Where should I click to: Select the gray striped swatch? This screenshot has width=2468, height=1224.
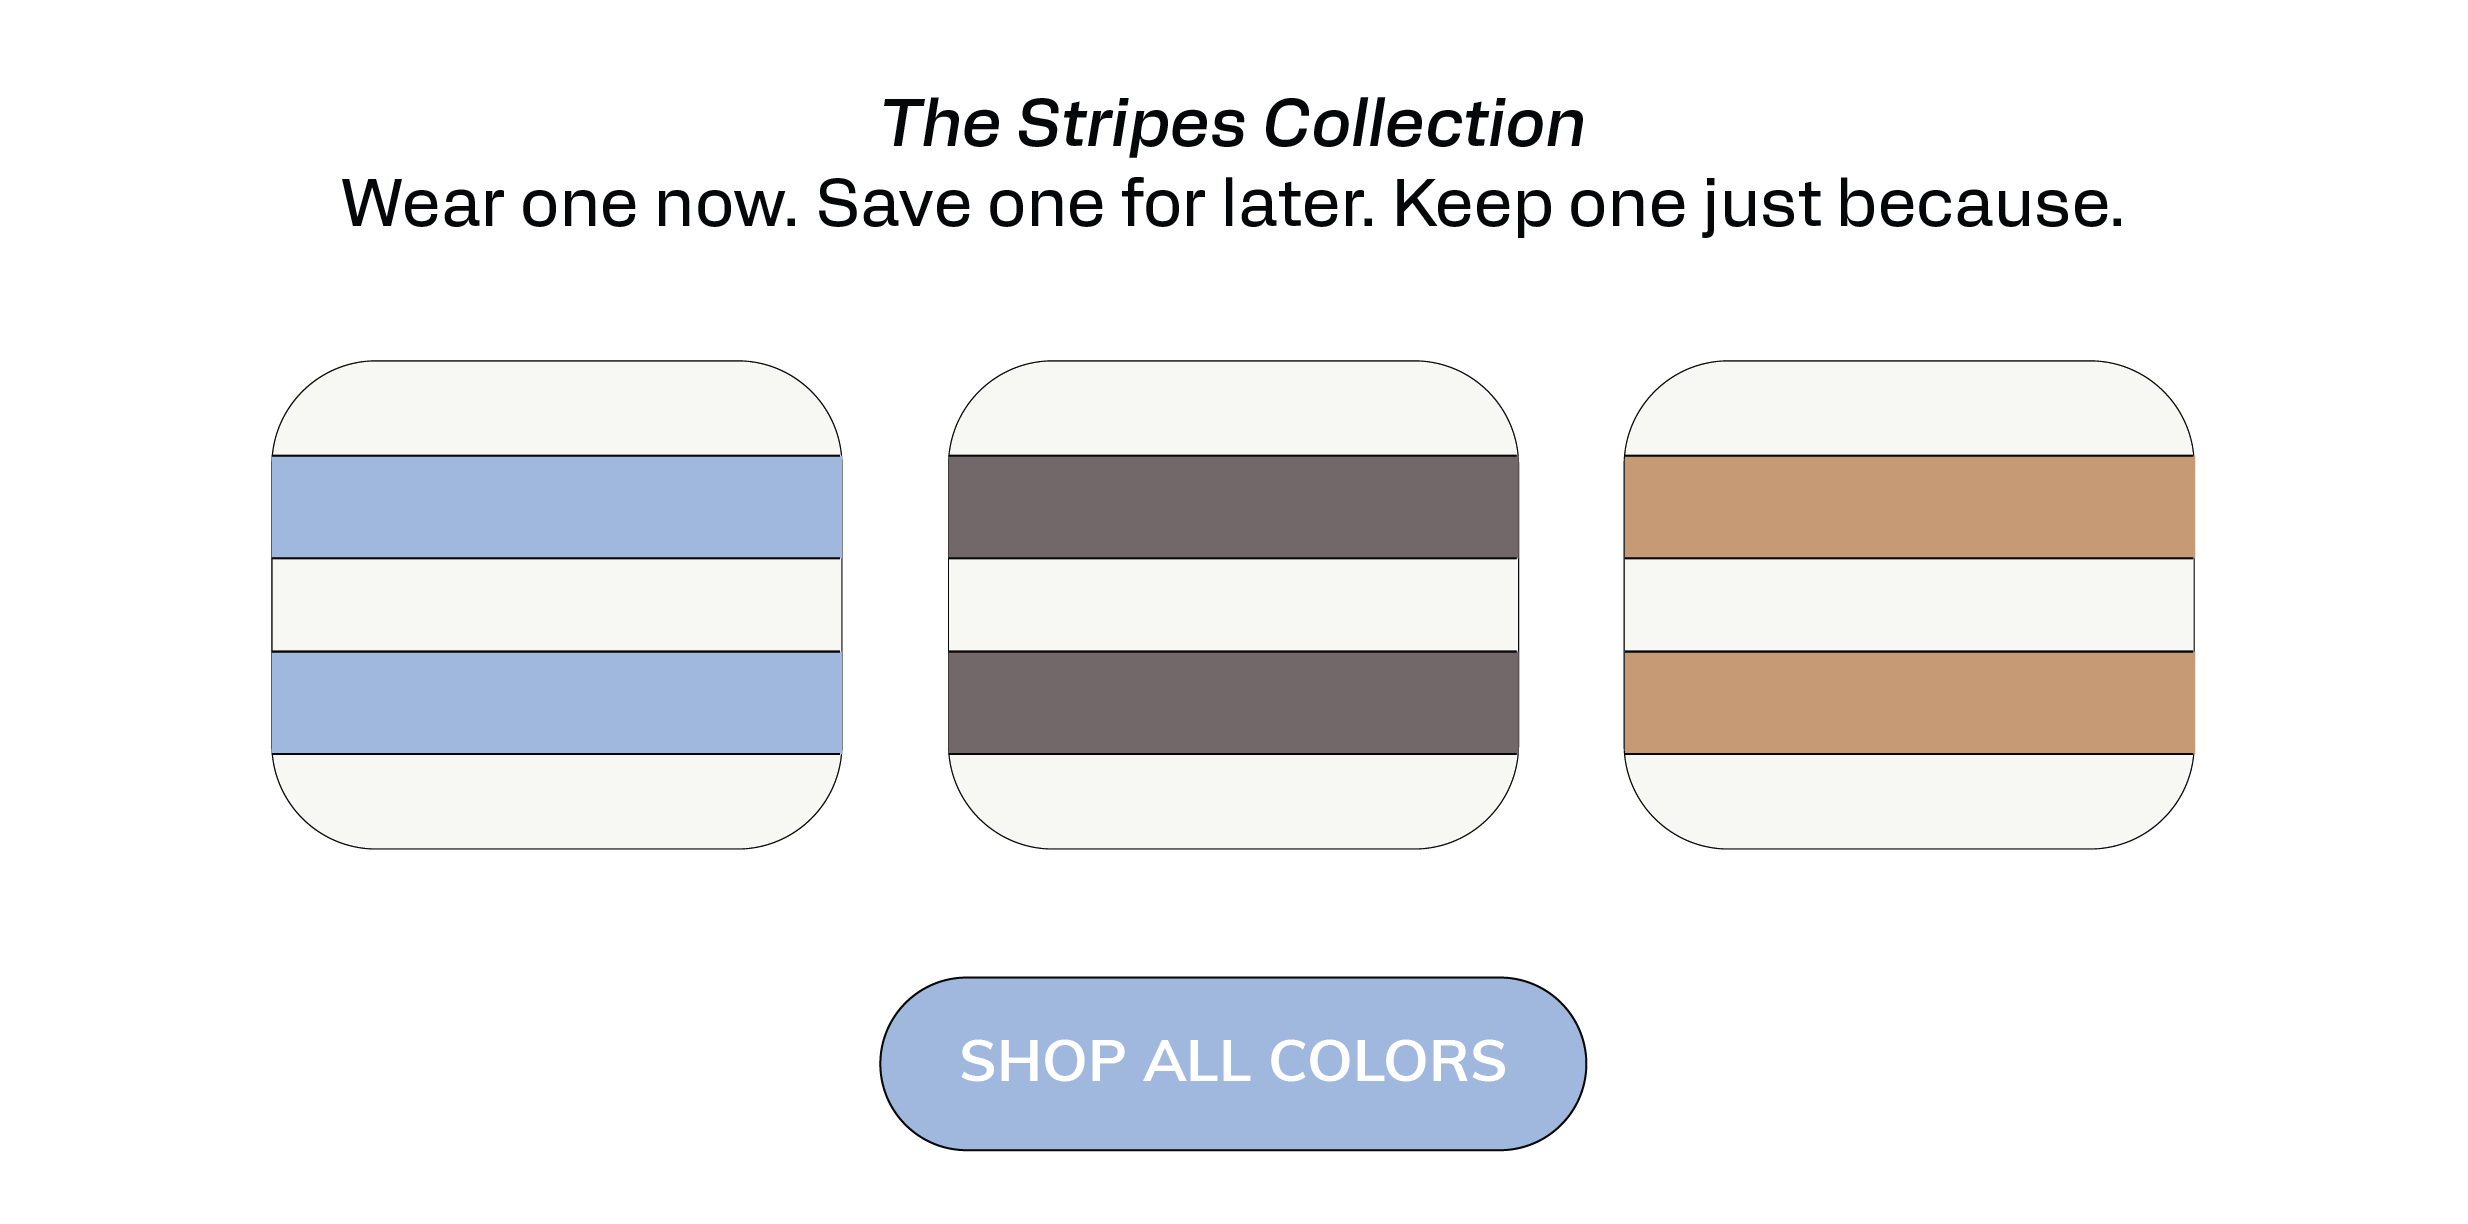tap(1233, 605)
